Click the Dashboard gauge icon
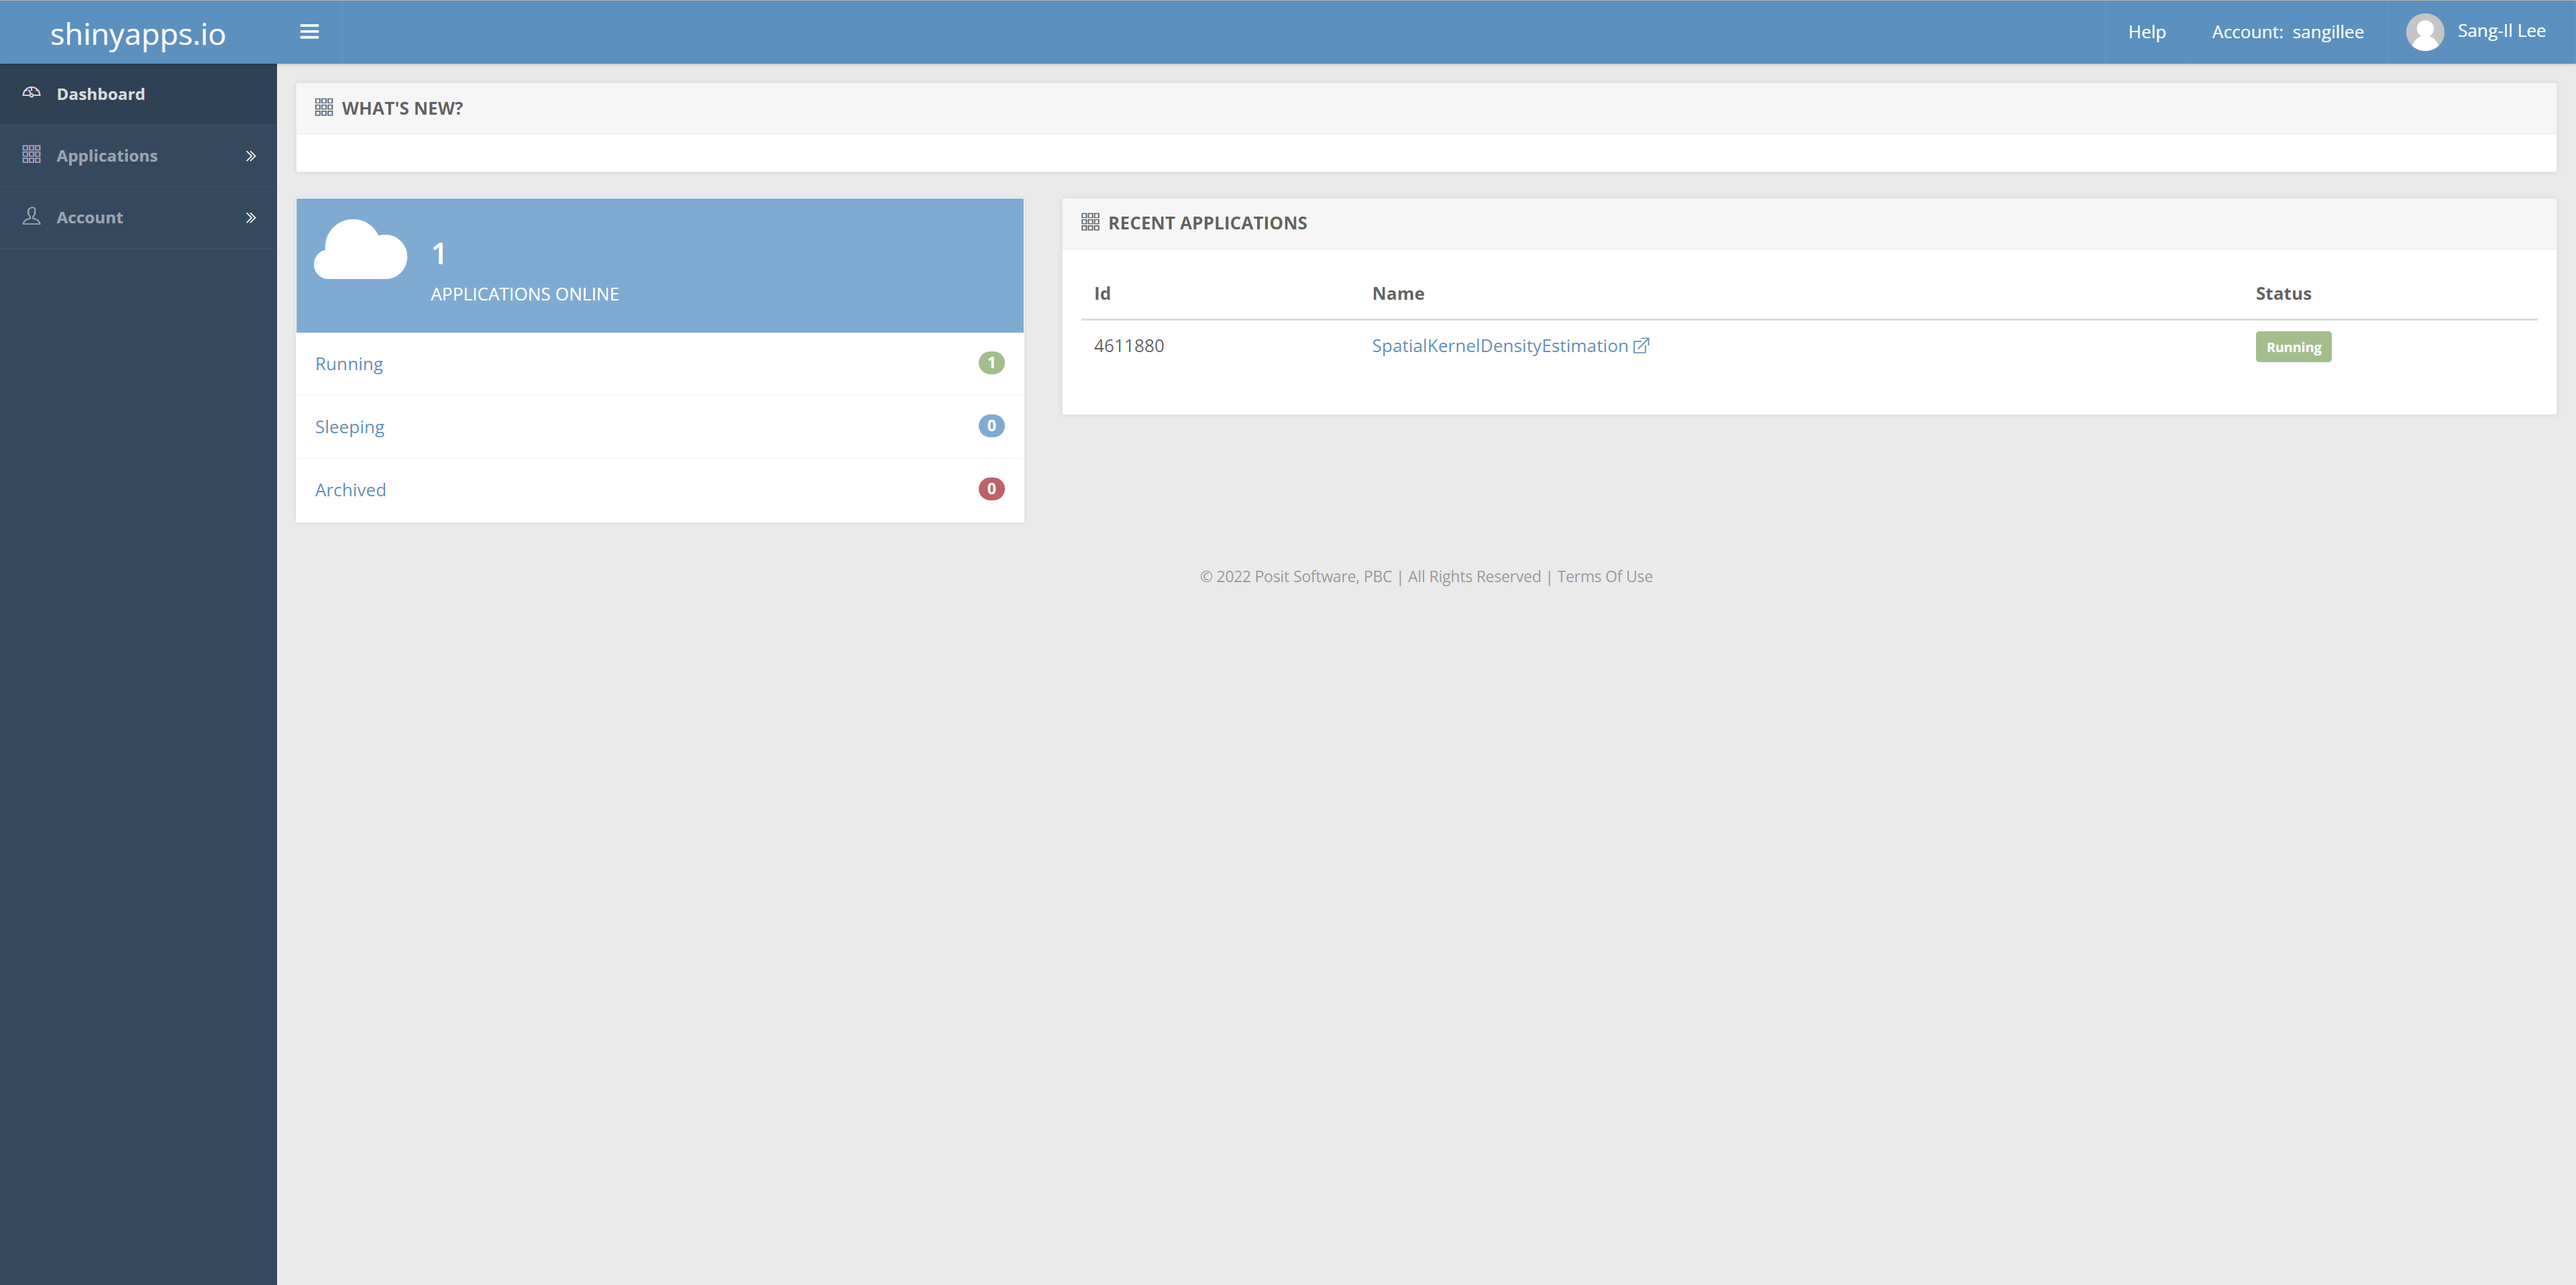Screen dimensions: 2576x1285 tap(32, 93)
